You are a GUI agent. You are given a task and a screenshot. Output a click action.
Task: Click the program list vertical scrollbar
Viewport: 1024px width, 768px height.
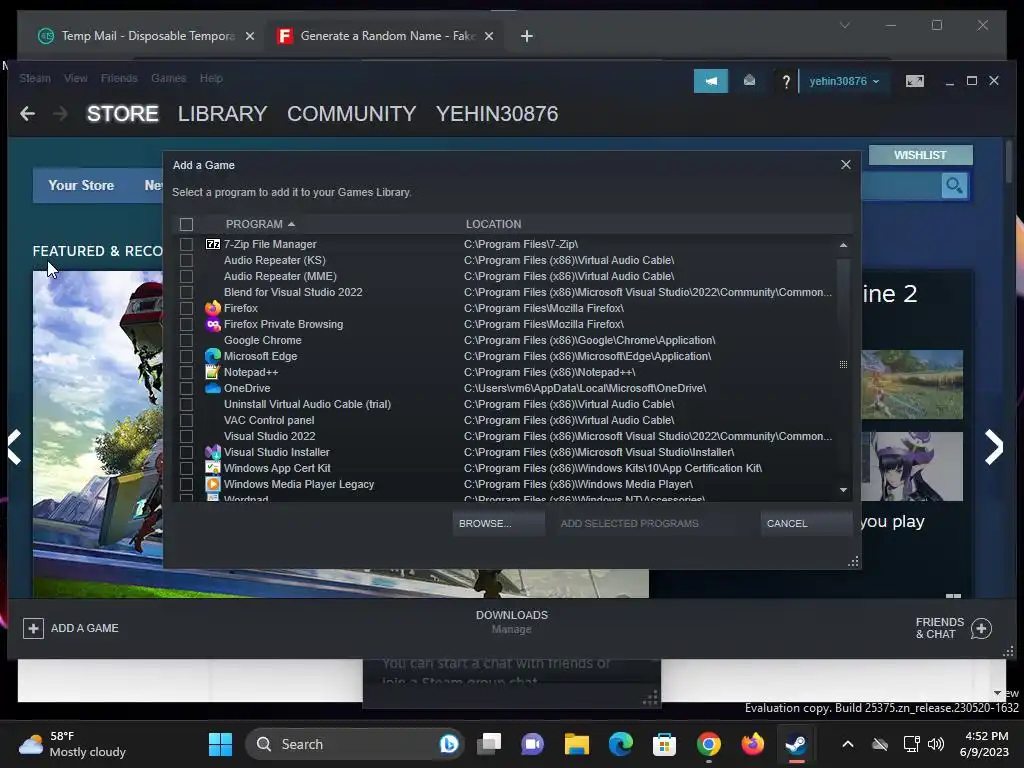(843, 366)
